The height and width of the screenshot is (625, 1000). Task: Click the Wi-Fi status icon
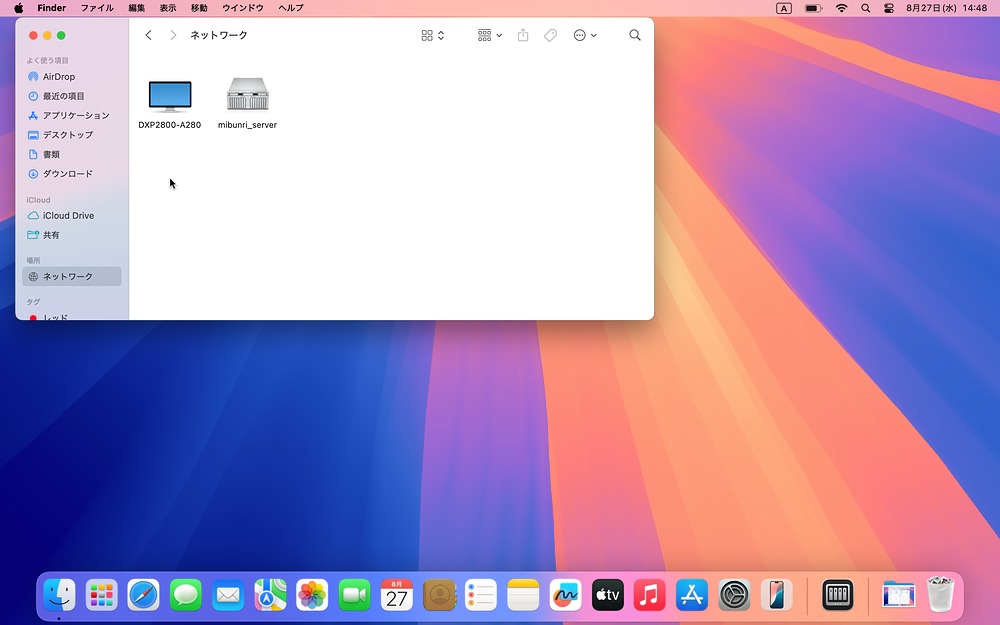coord(841,8)
